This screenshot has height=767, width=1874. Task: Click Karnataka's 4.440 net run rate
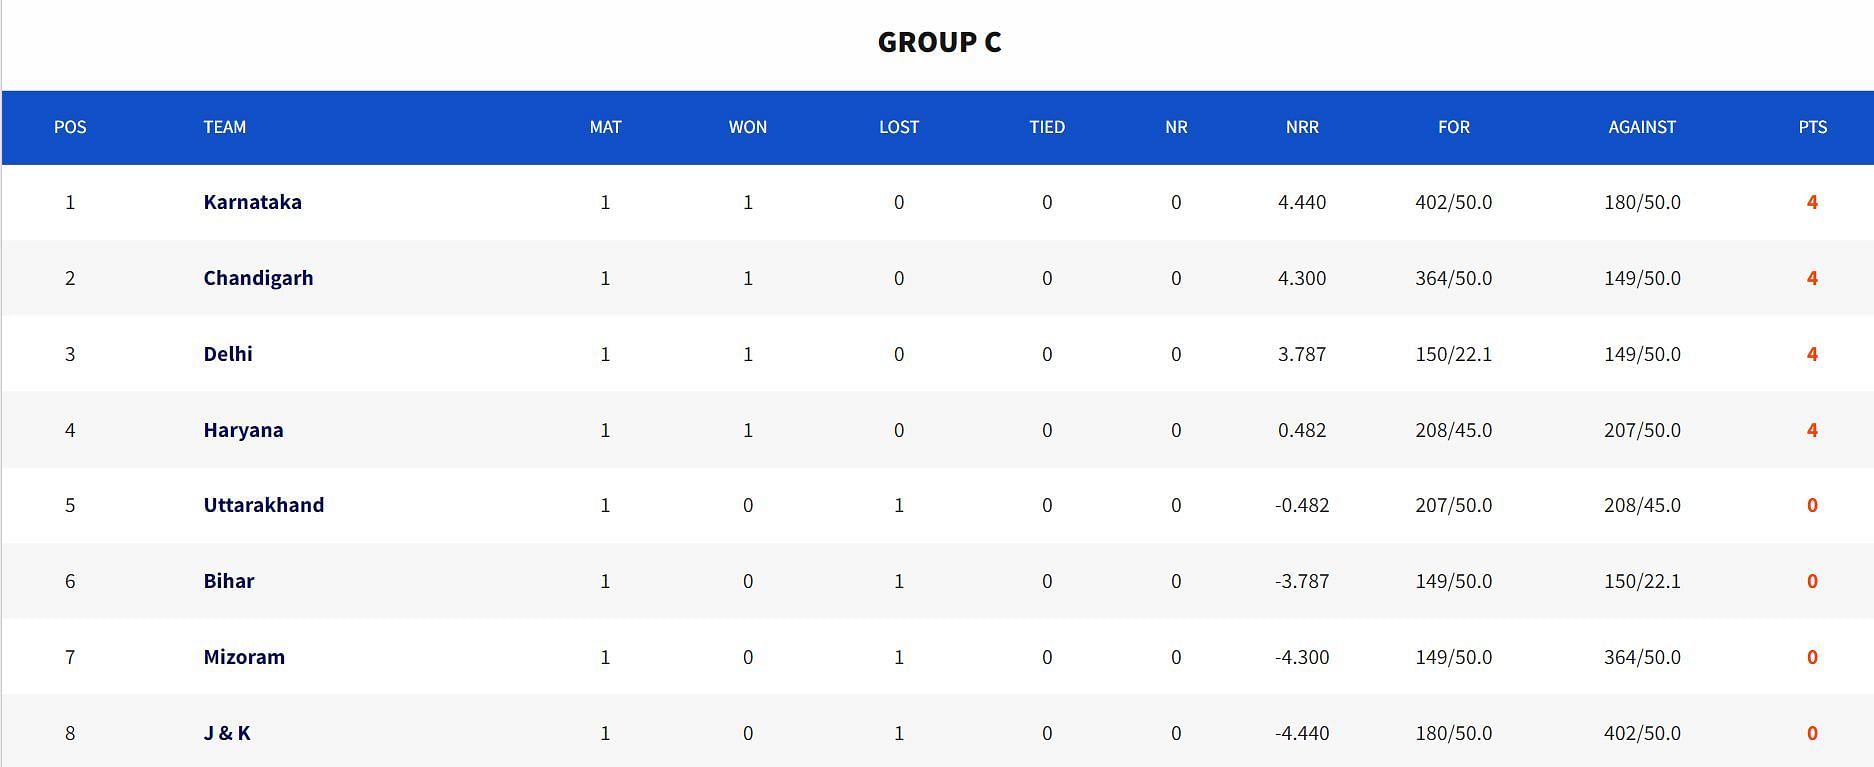coord(1302,202)
